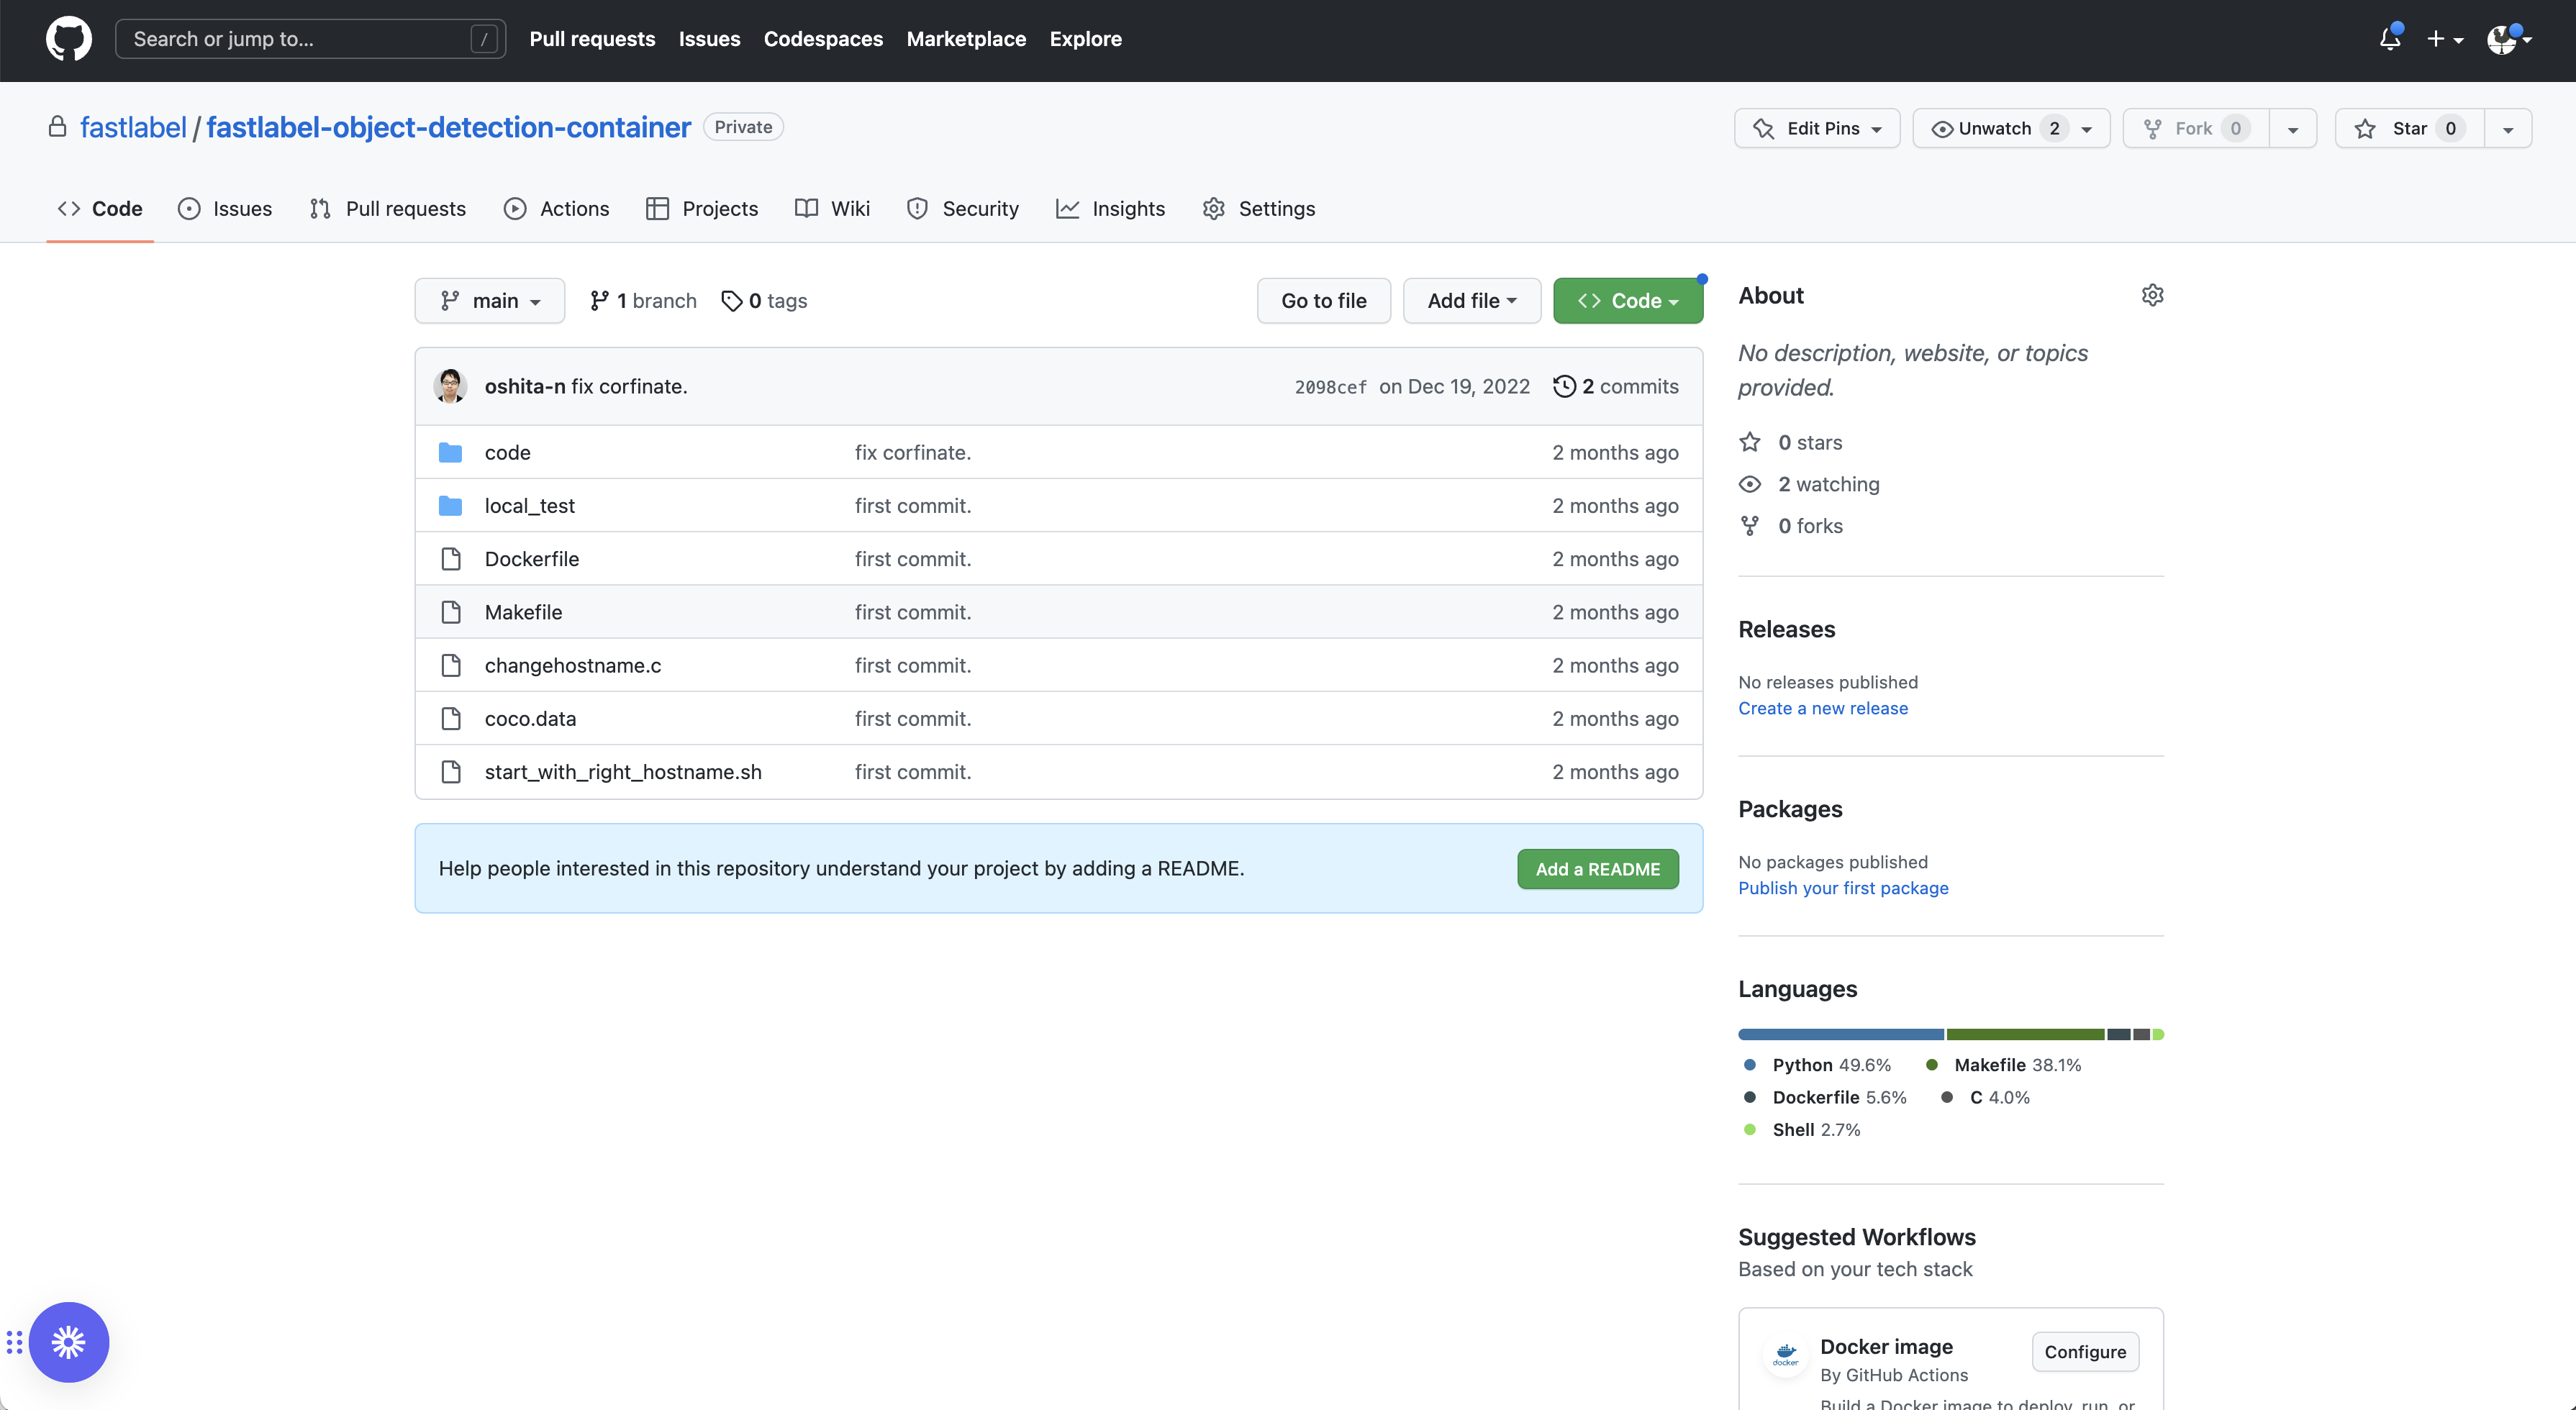The height and width of the screenshot is (1410, 2576).
Task: Click the Fork button
Action: click(2196, 128)
